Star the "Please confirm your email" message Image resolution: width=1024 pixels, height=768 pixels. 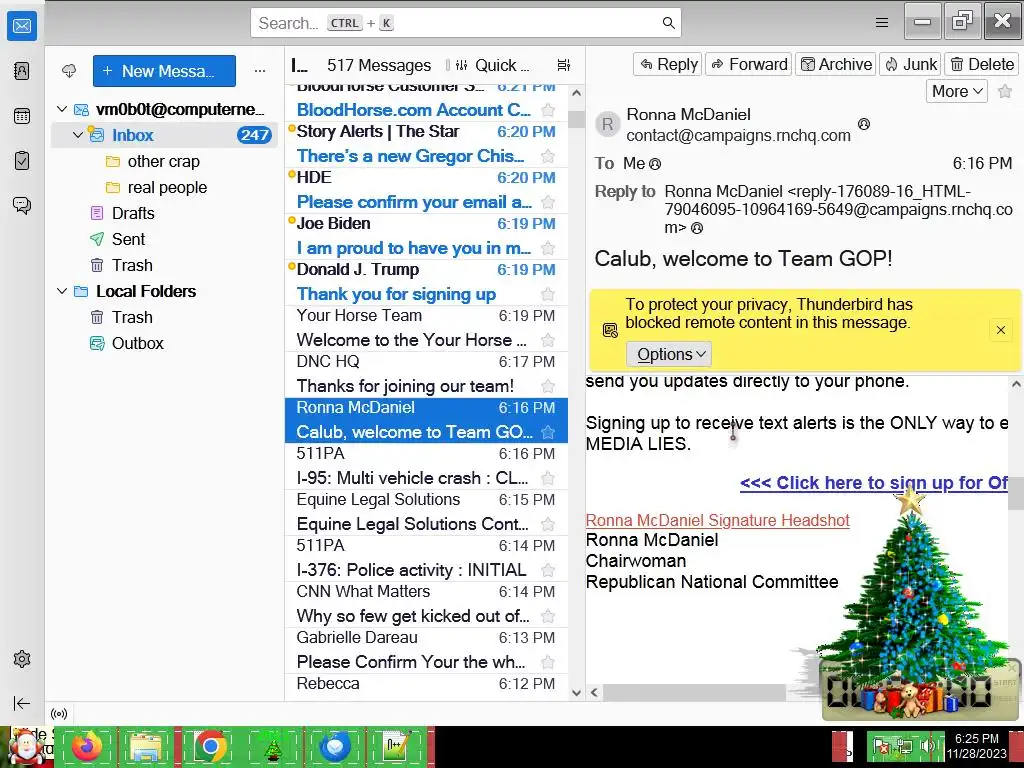click(548, 202)
